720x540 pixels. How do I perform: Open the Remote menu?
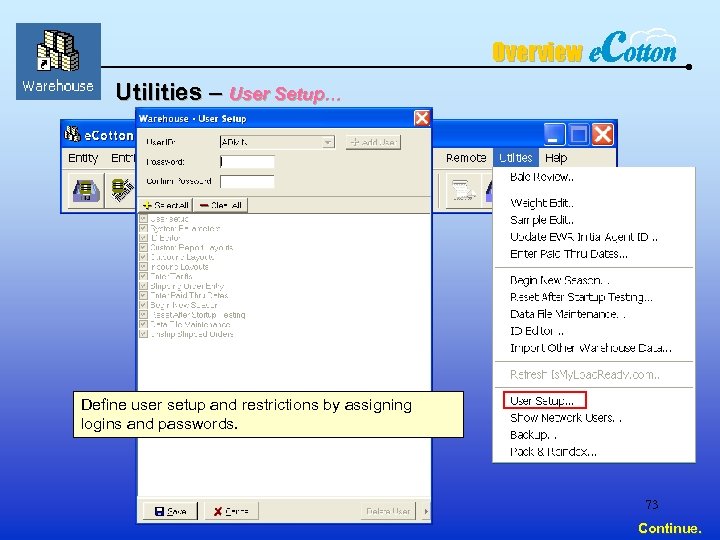coord(466,158)
